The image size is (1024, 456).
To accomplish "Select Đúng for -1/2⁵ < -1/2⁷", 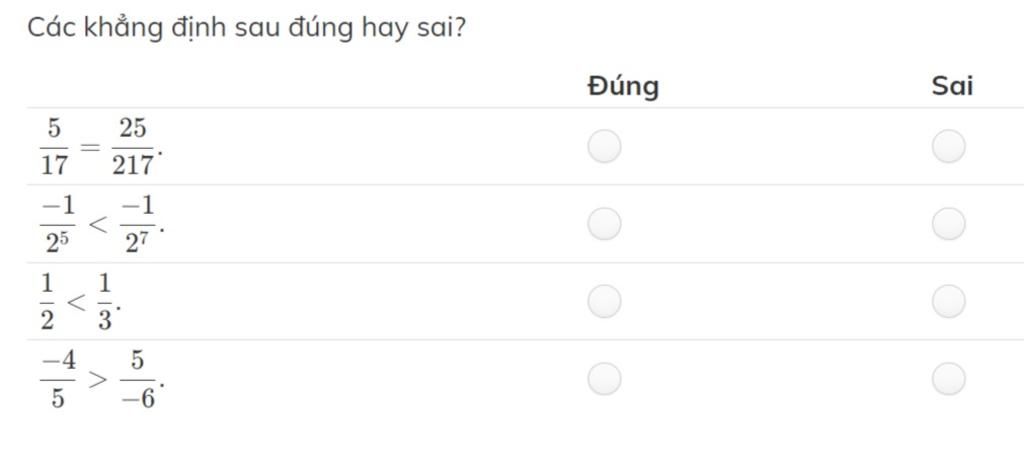I will click(x=604, y=224).
